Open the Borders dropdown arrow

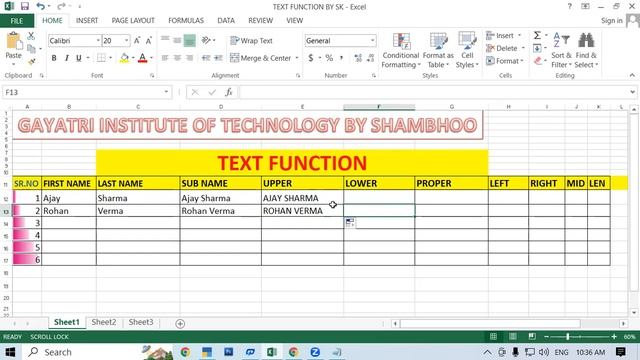click(x=110, y=58)
